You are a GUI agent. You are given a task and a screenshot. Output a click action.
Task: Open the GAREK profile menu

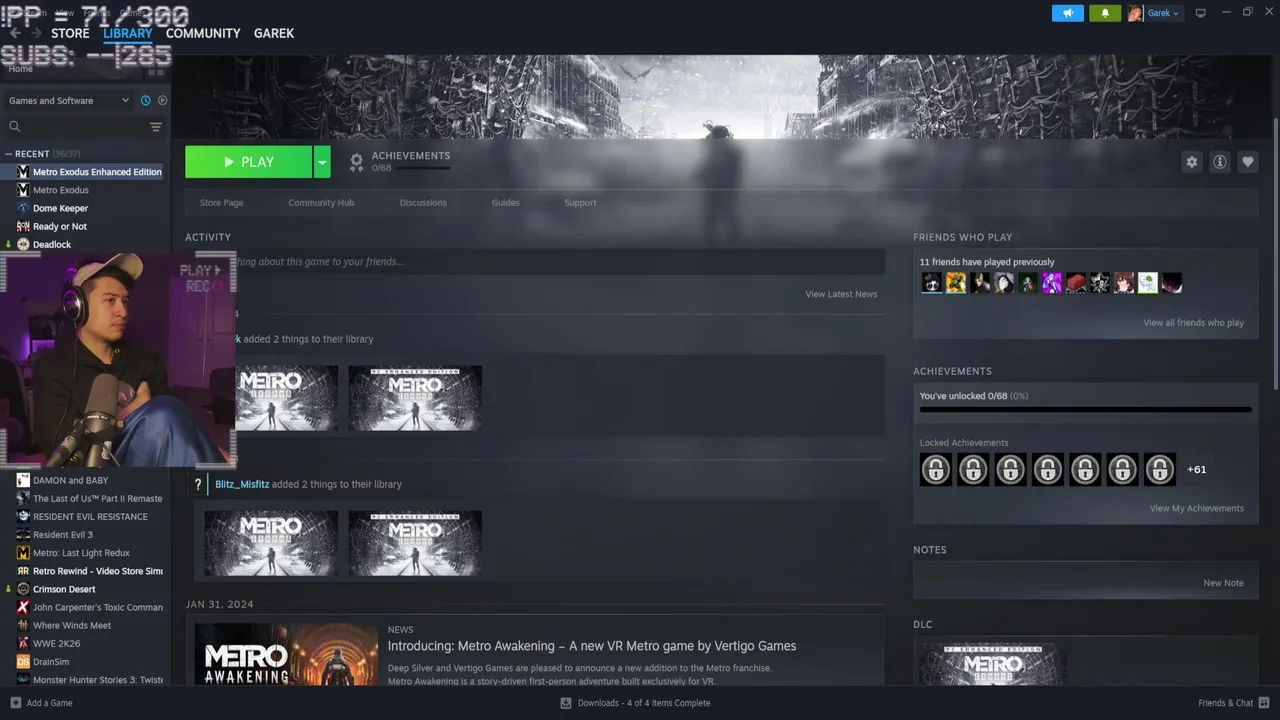[x=274, y=33]
